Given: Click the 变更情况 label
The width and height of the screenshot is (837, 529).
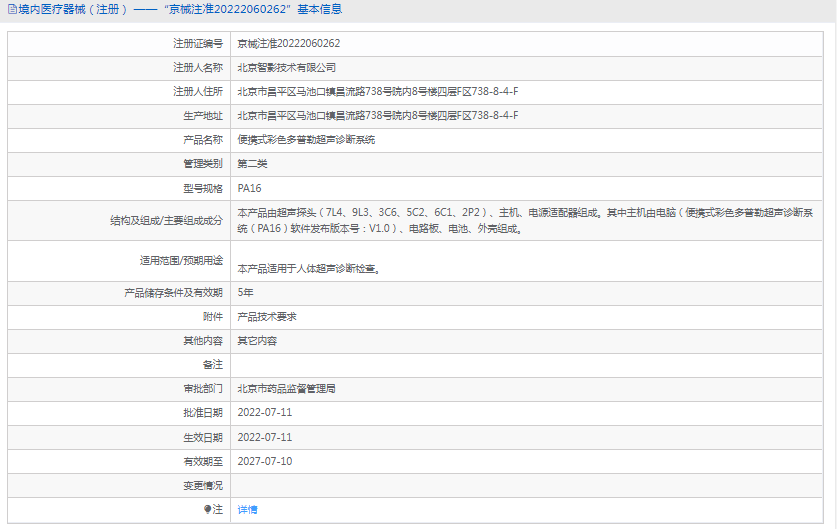Looking at the screenshot, I should tap(203, 485).
